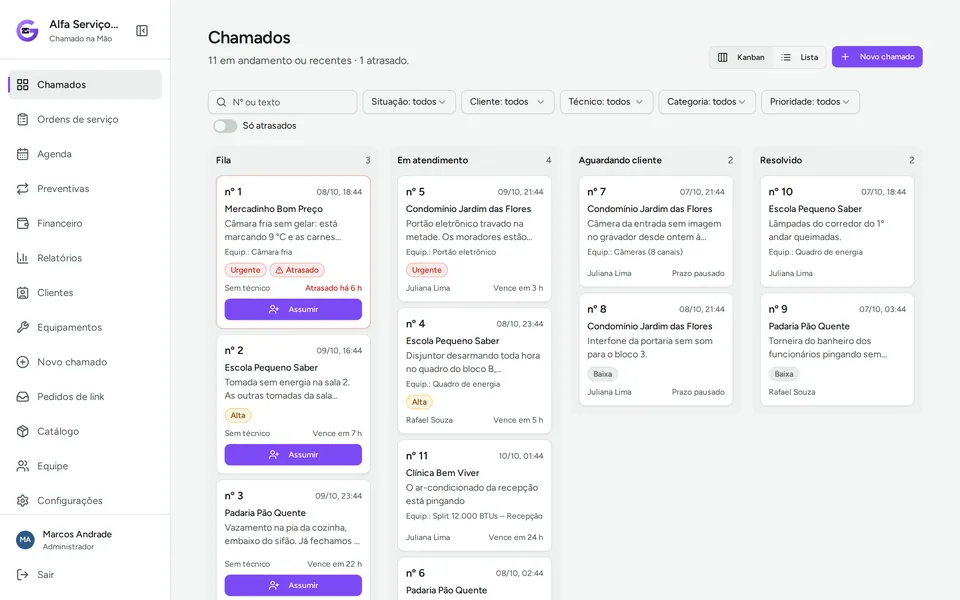This screenshot has width=960, height=600.
Task: Click the Alfa Serviços logo icon
Action: point(27,31)
